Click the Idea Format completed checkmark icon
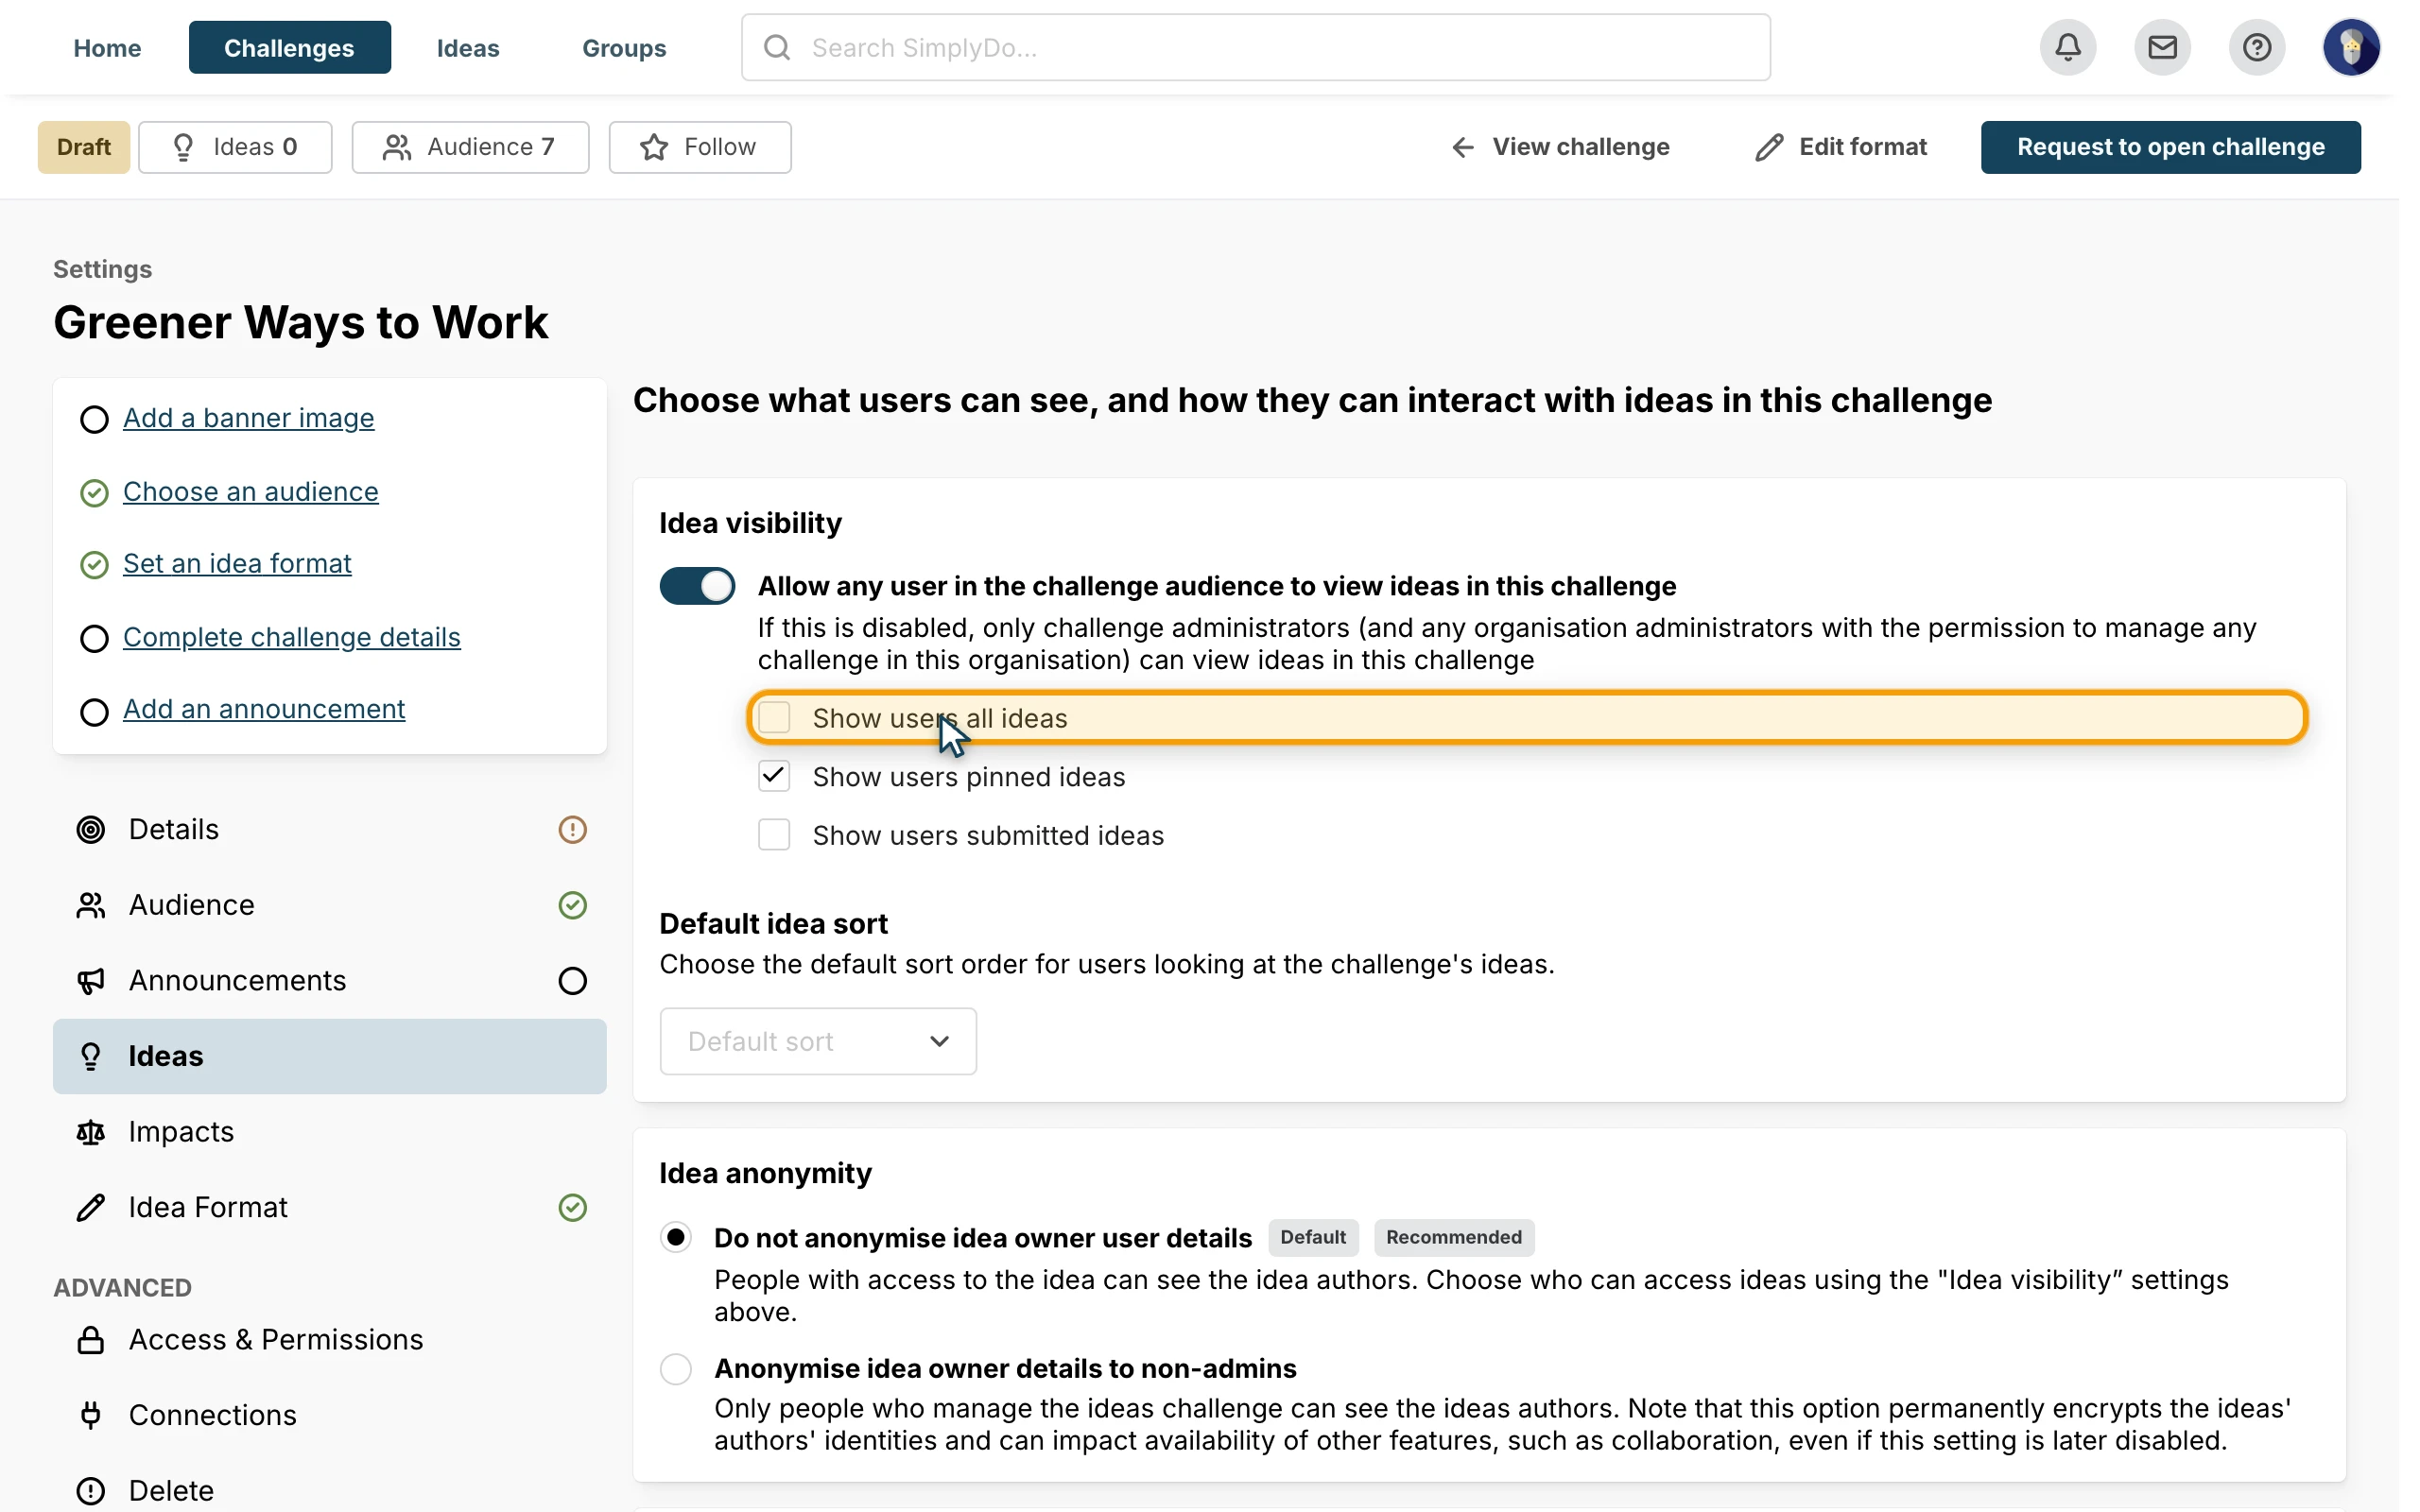 coord(572,1207)
